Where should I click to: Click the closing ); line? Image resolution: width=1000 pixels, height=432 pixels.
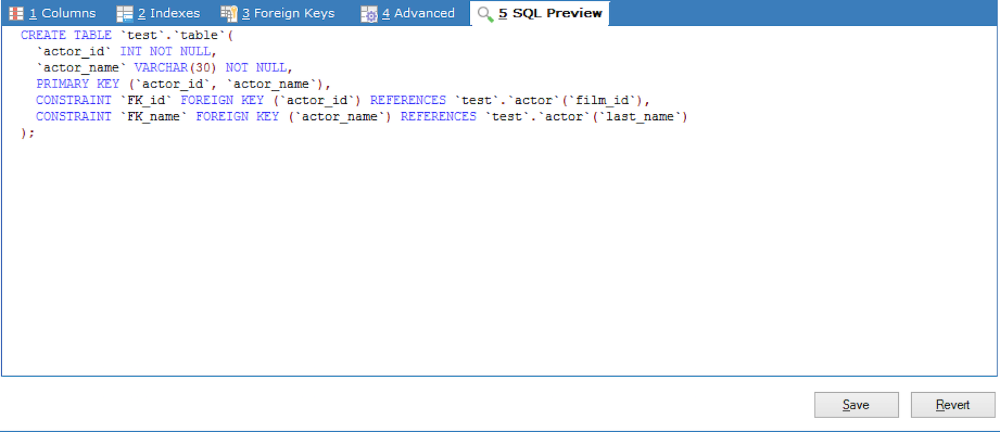pyautogui.click(x=27, y=133)
